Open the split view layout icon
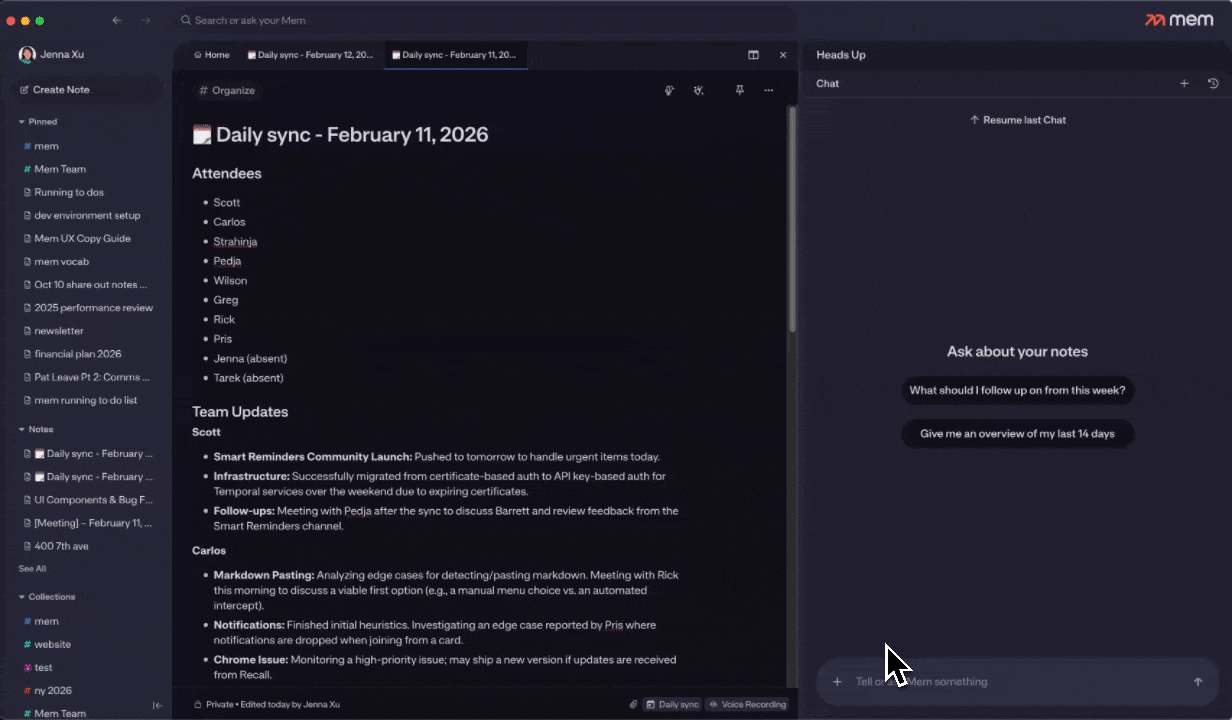 pyautogui.click(x=753, y=55)
